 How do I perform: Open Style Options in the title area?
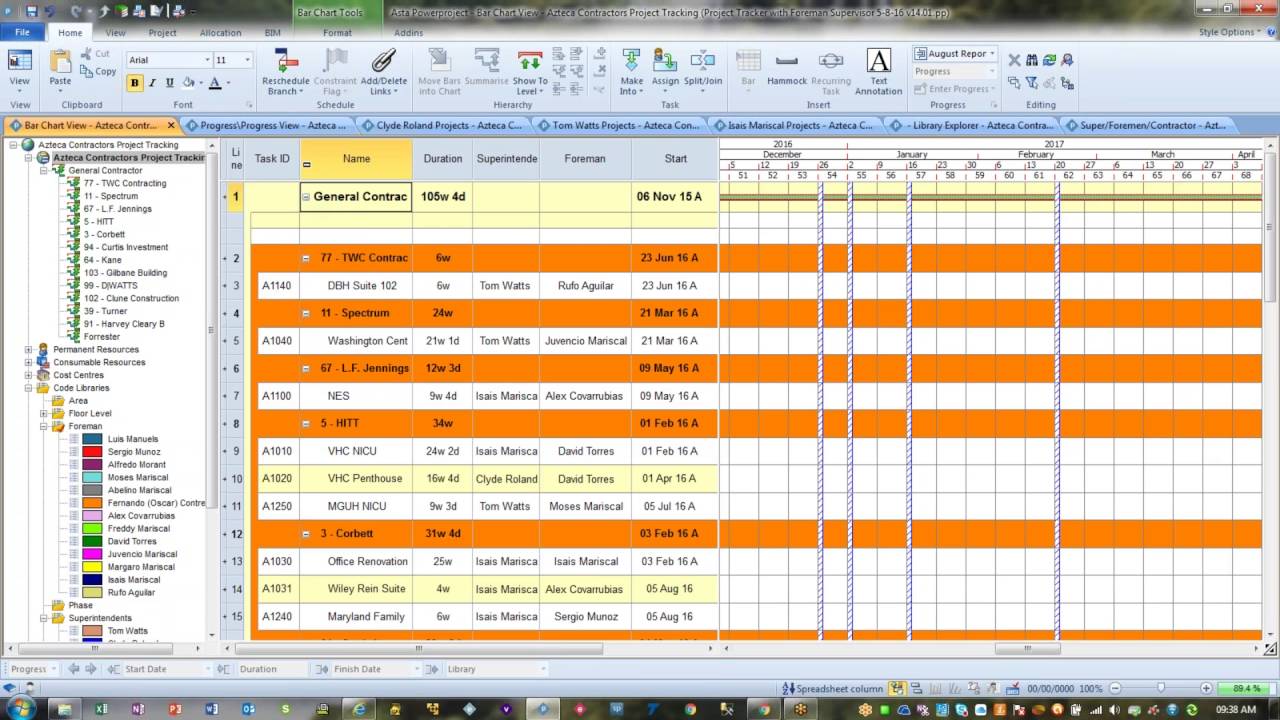pos(1231,32)
